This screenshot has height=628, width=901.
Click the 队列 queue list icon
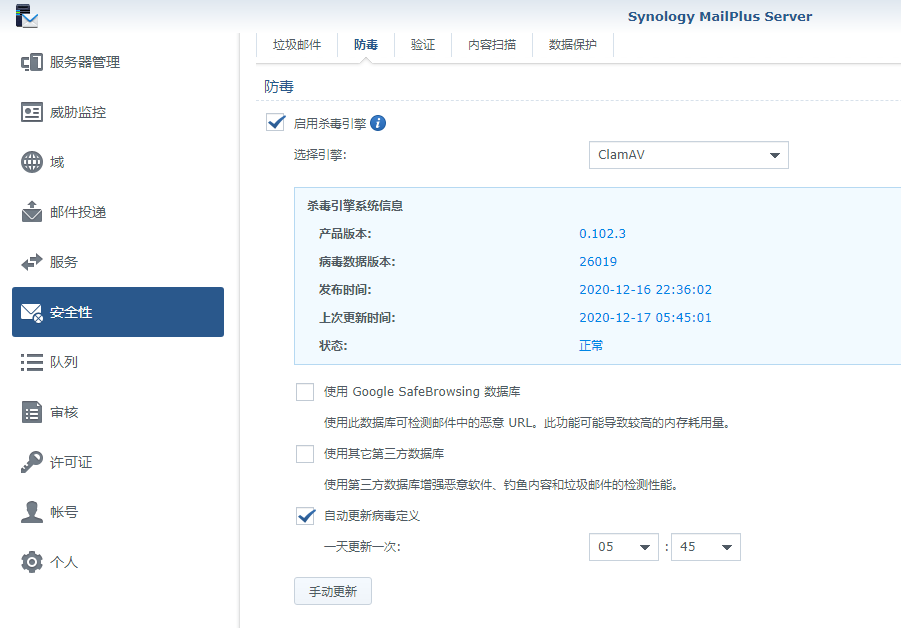click(x=32, y=362)
